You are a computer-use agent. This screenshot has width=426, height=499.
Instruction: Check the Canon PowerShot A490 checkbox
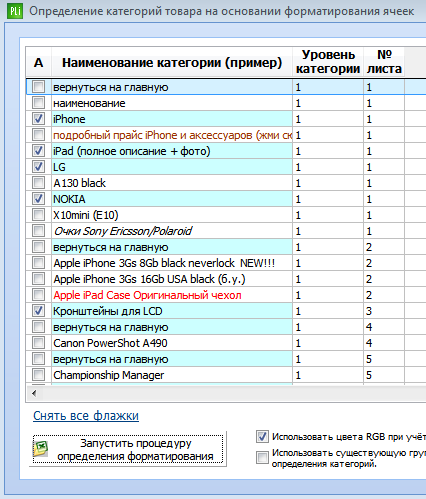[x=38, y=343]
